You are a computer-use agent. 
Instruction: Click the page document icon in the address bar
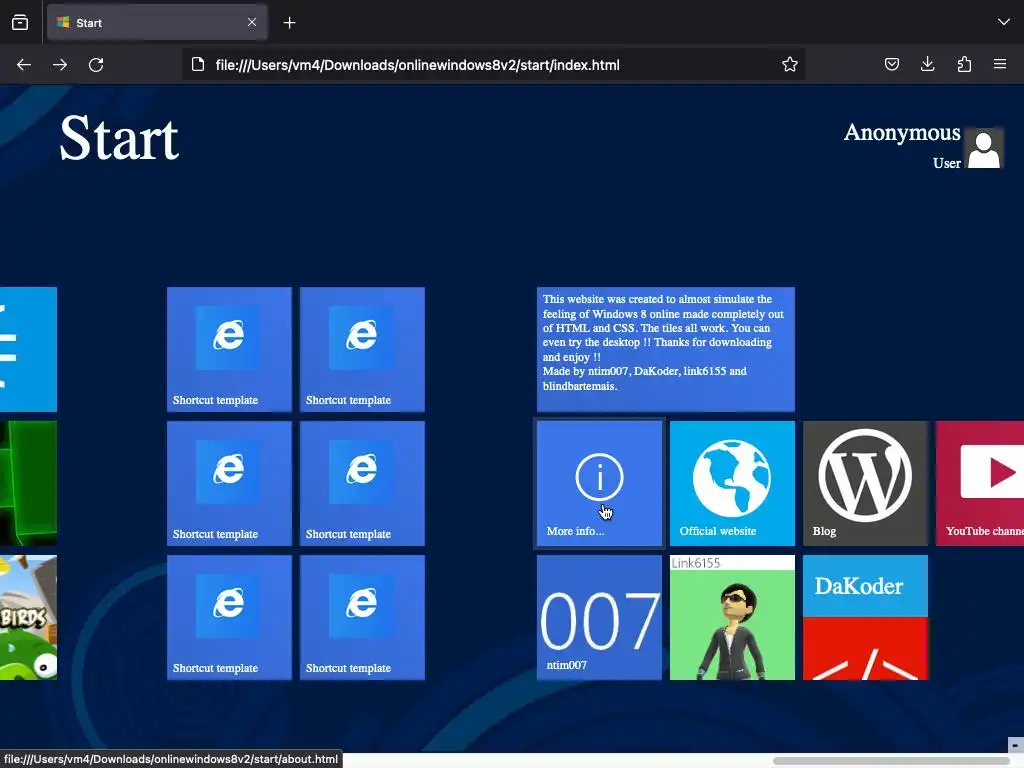tap(198, 64)
